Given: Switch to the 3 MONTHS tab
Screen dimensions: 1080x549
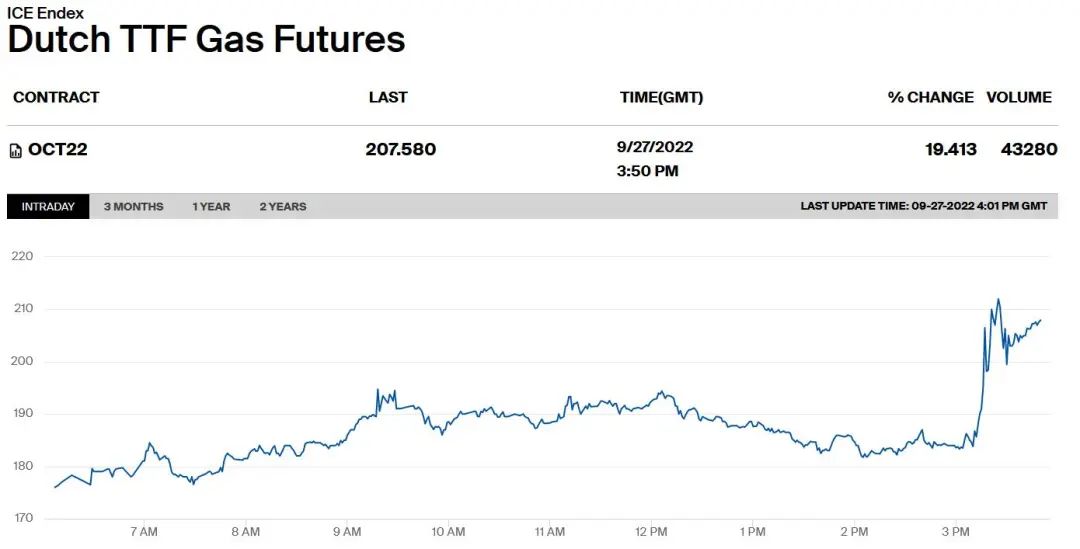Looking at the screenshot, I should (x=133, y=207).
